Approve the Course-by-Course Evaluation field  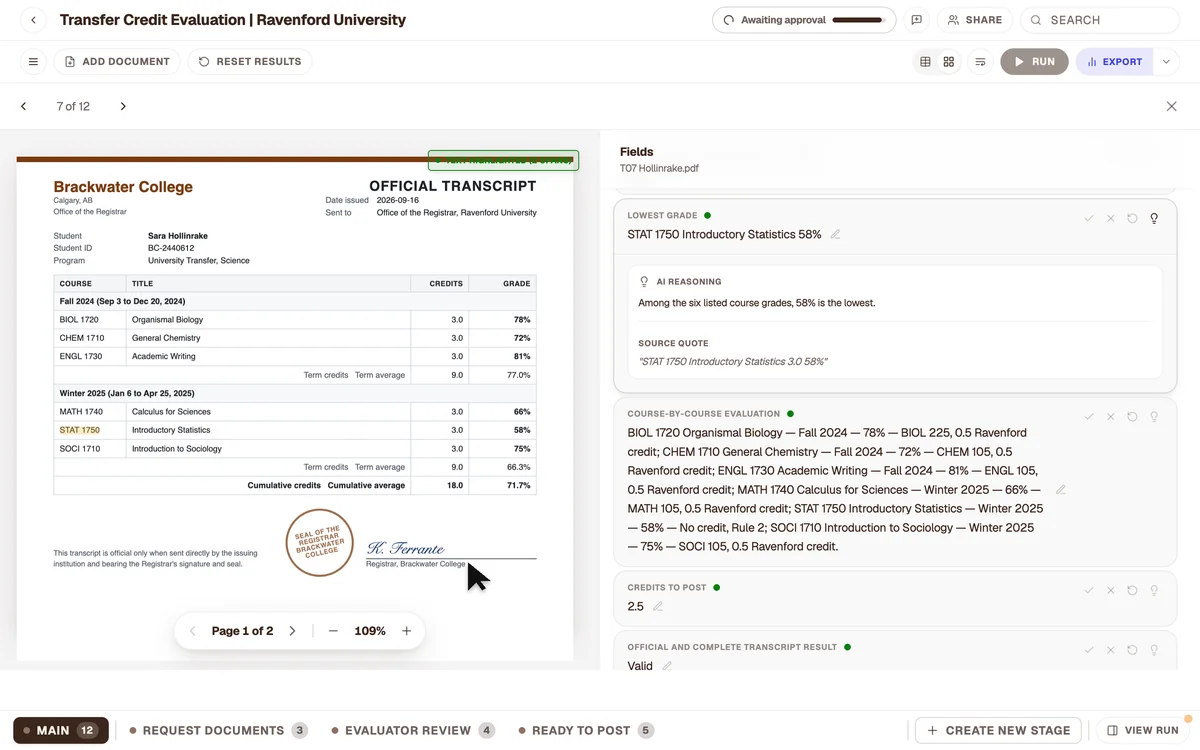click(1089, 416)
